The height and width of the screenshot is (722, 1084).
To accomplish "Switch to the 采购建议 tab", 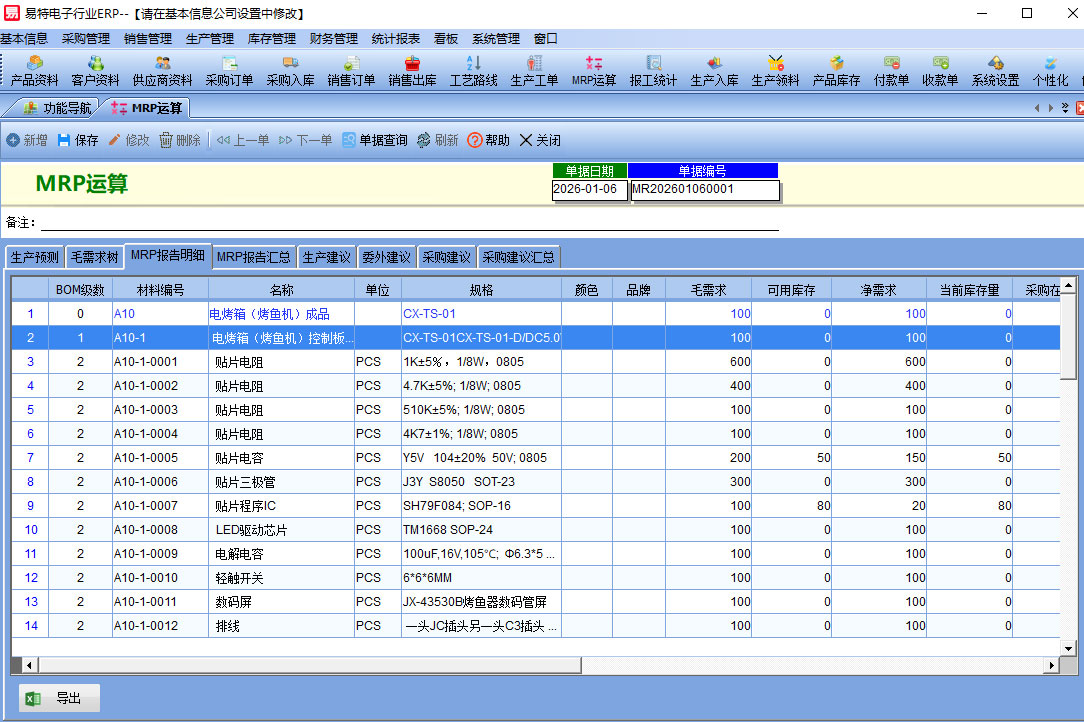I will pos(446,257).
